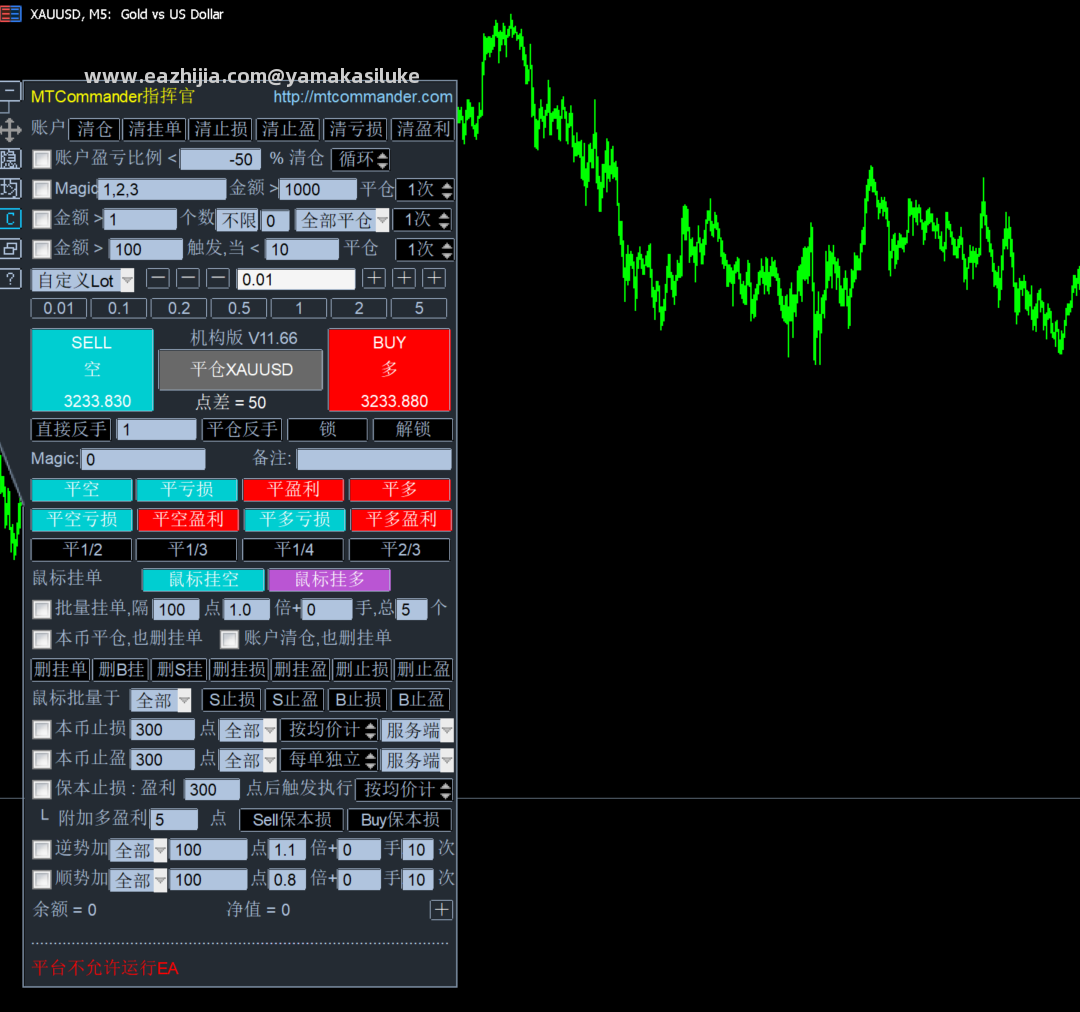Open help via the question mark icon

tap(10, 278)
